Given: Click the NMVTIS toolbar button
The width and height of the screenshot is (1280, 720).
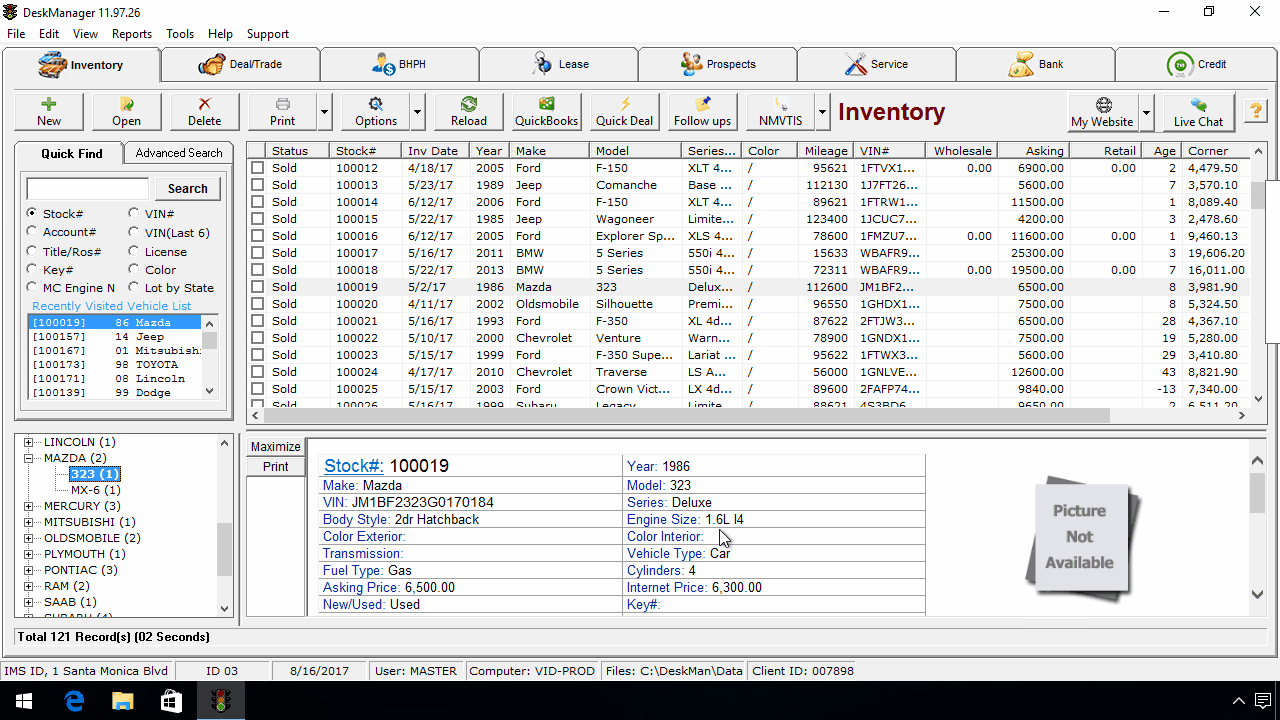Looking at the screenshot, I should point(781,111).
